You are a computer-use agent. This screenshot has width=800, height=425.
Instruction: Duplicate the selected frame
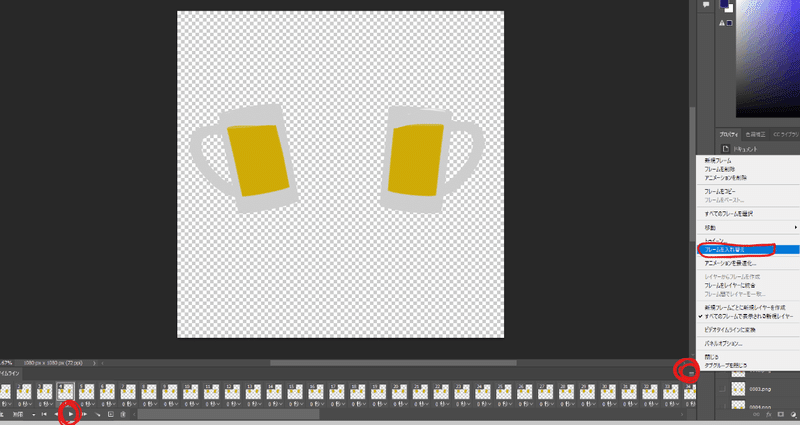pyautogui.click(x=111, y=414)
